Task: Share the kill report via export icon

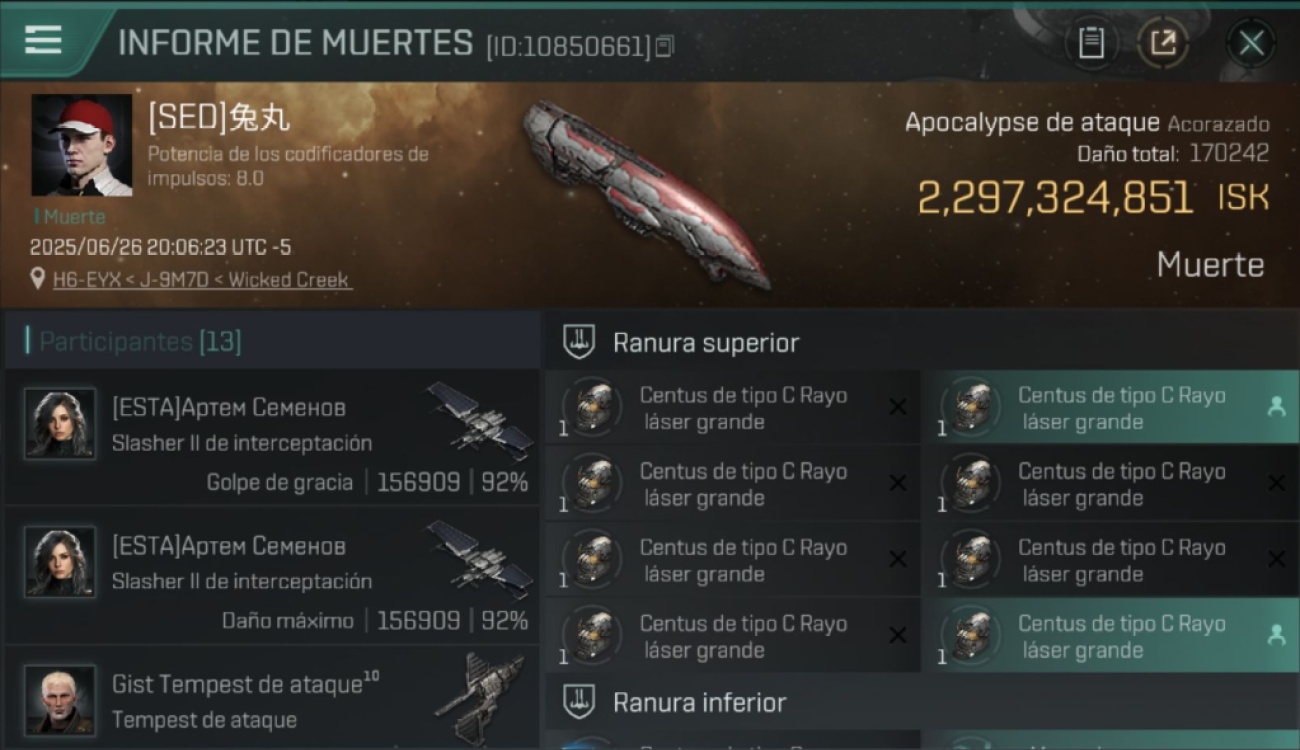Action: [1162, 43]
